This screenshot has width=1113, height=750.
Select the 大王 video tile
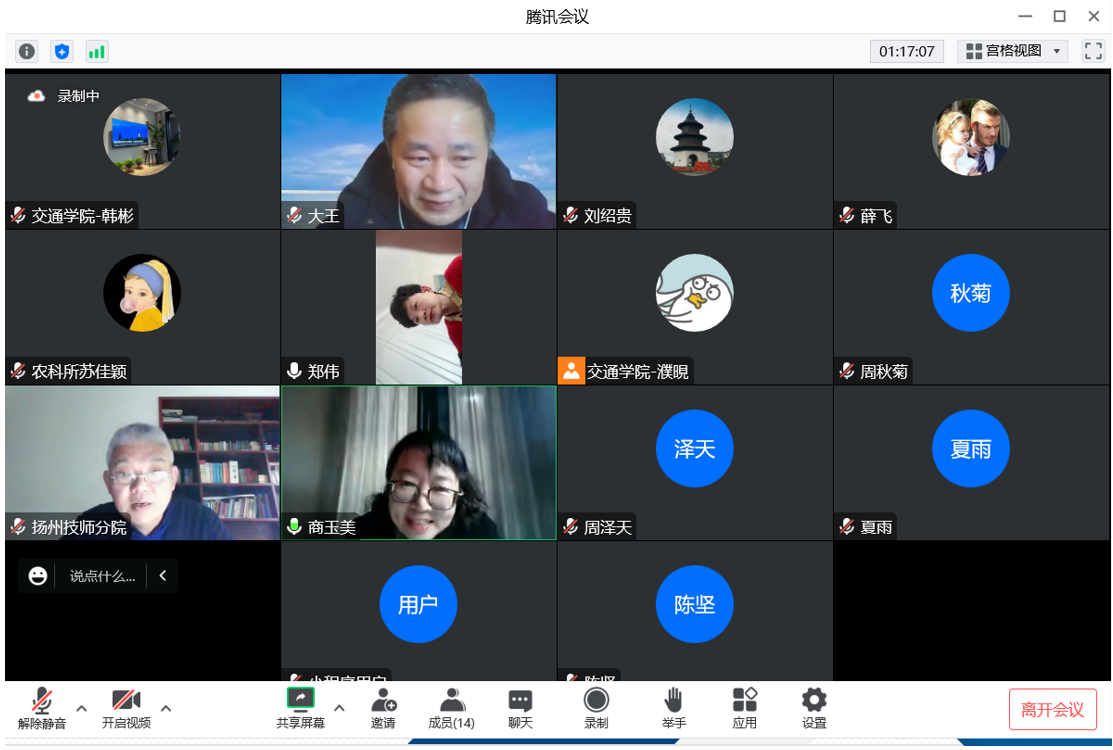click(x=419, y=151)
